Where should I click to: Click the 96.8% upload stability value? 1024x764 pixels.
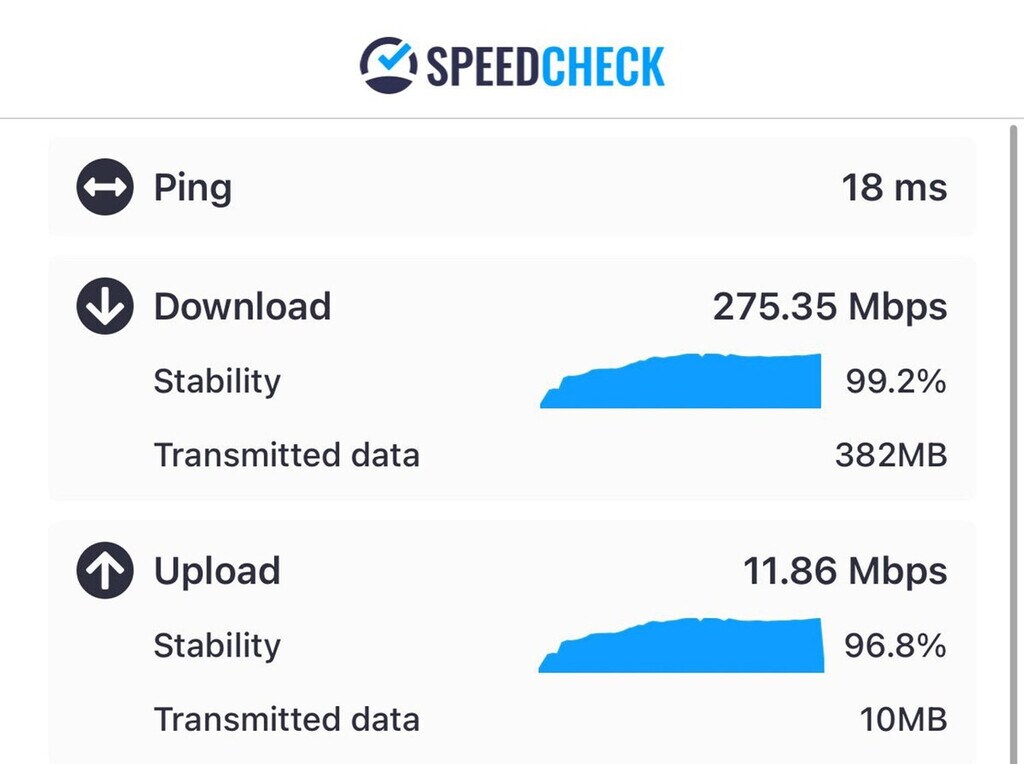pyautogui.click(x=896, y=645)
